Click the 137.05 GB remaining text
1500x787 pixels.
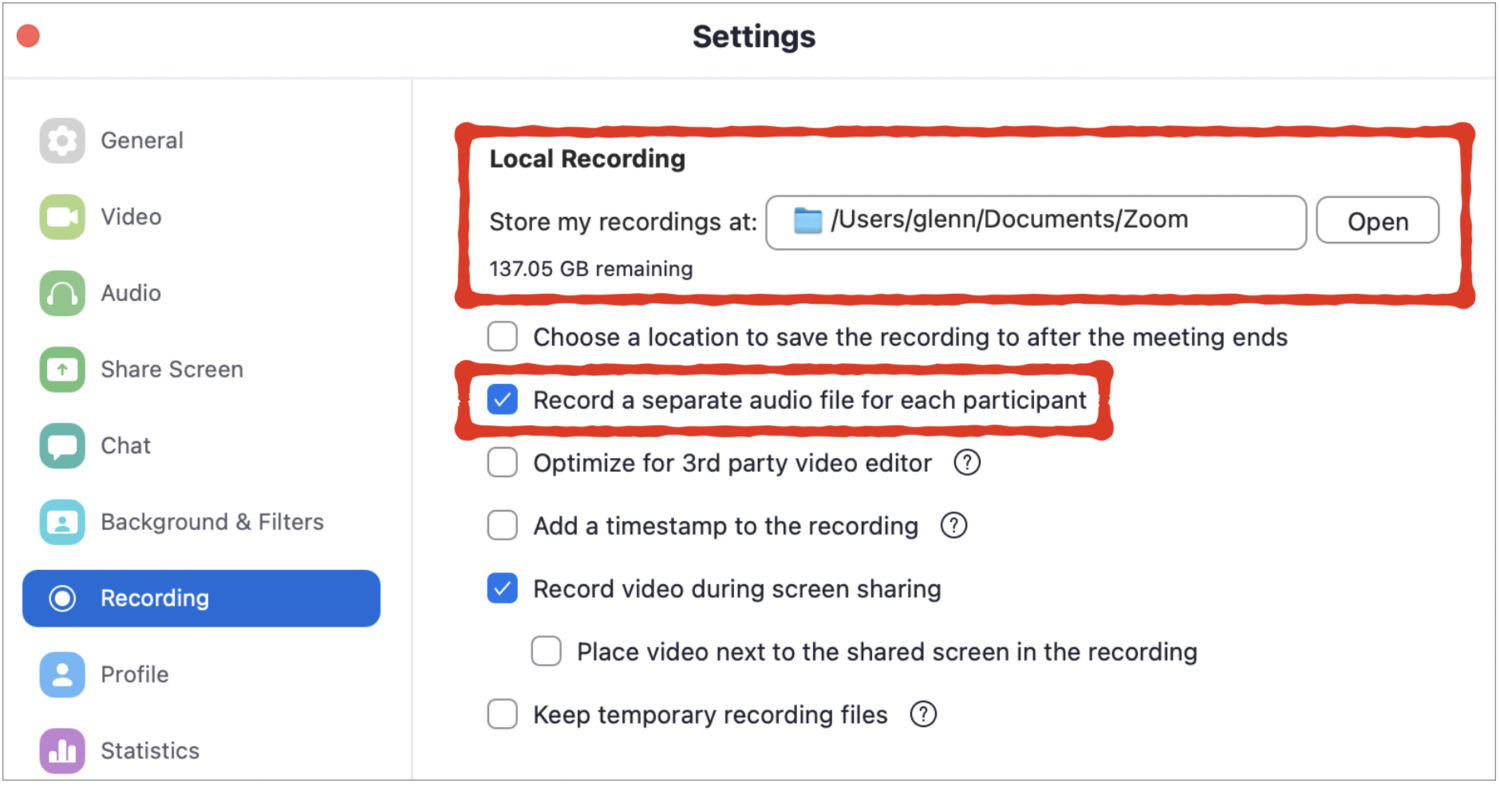click(590, 269)
